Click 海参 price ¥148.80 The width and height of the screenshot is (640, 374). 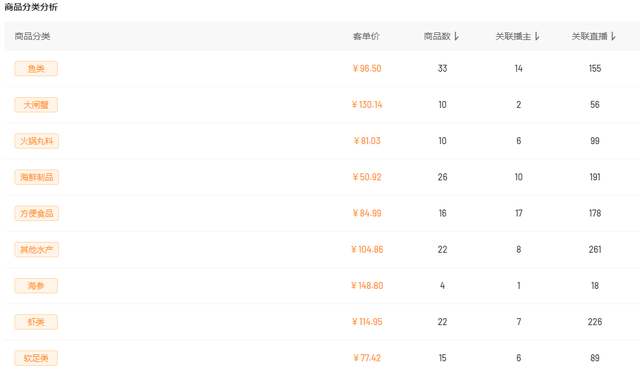click(367, 286)
